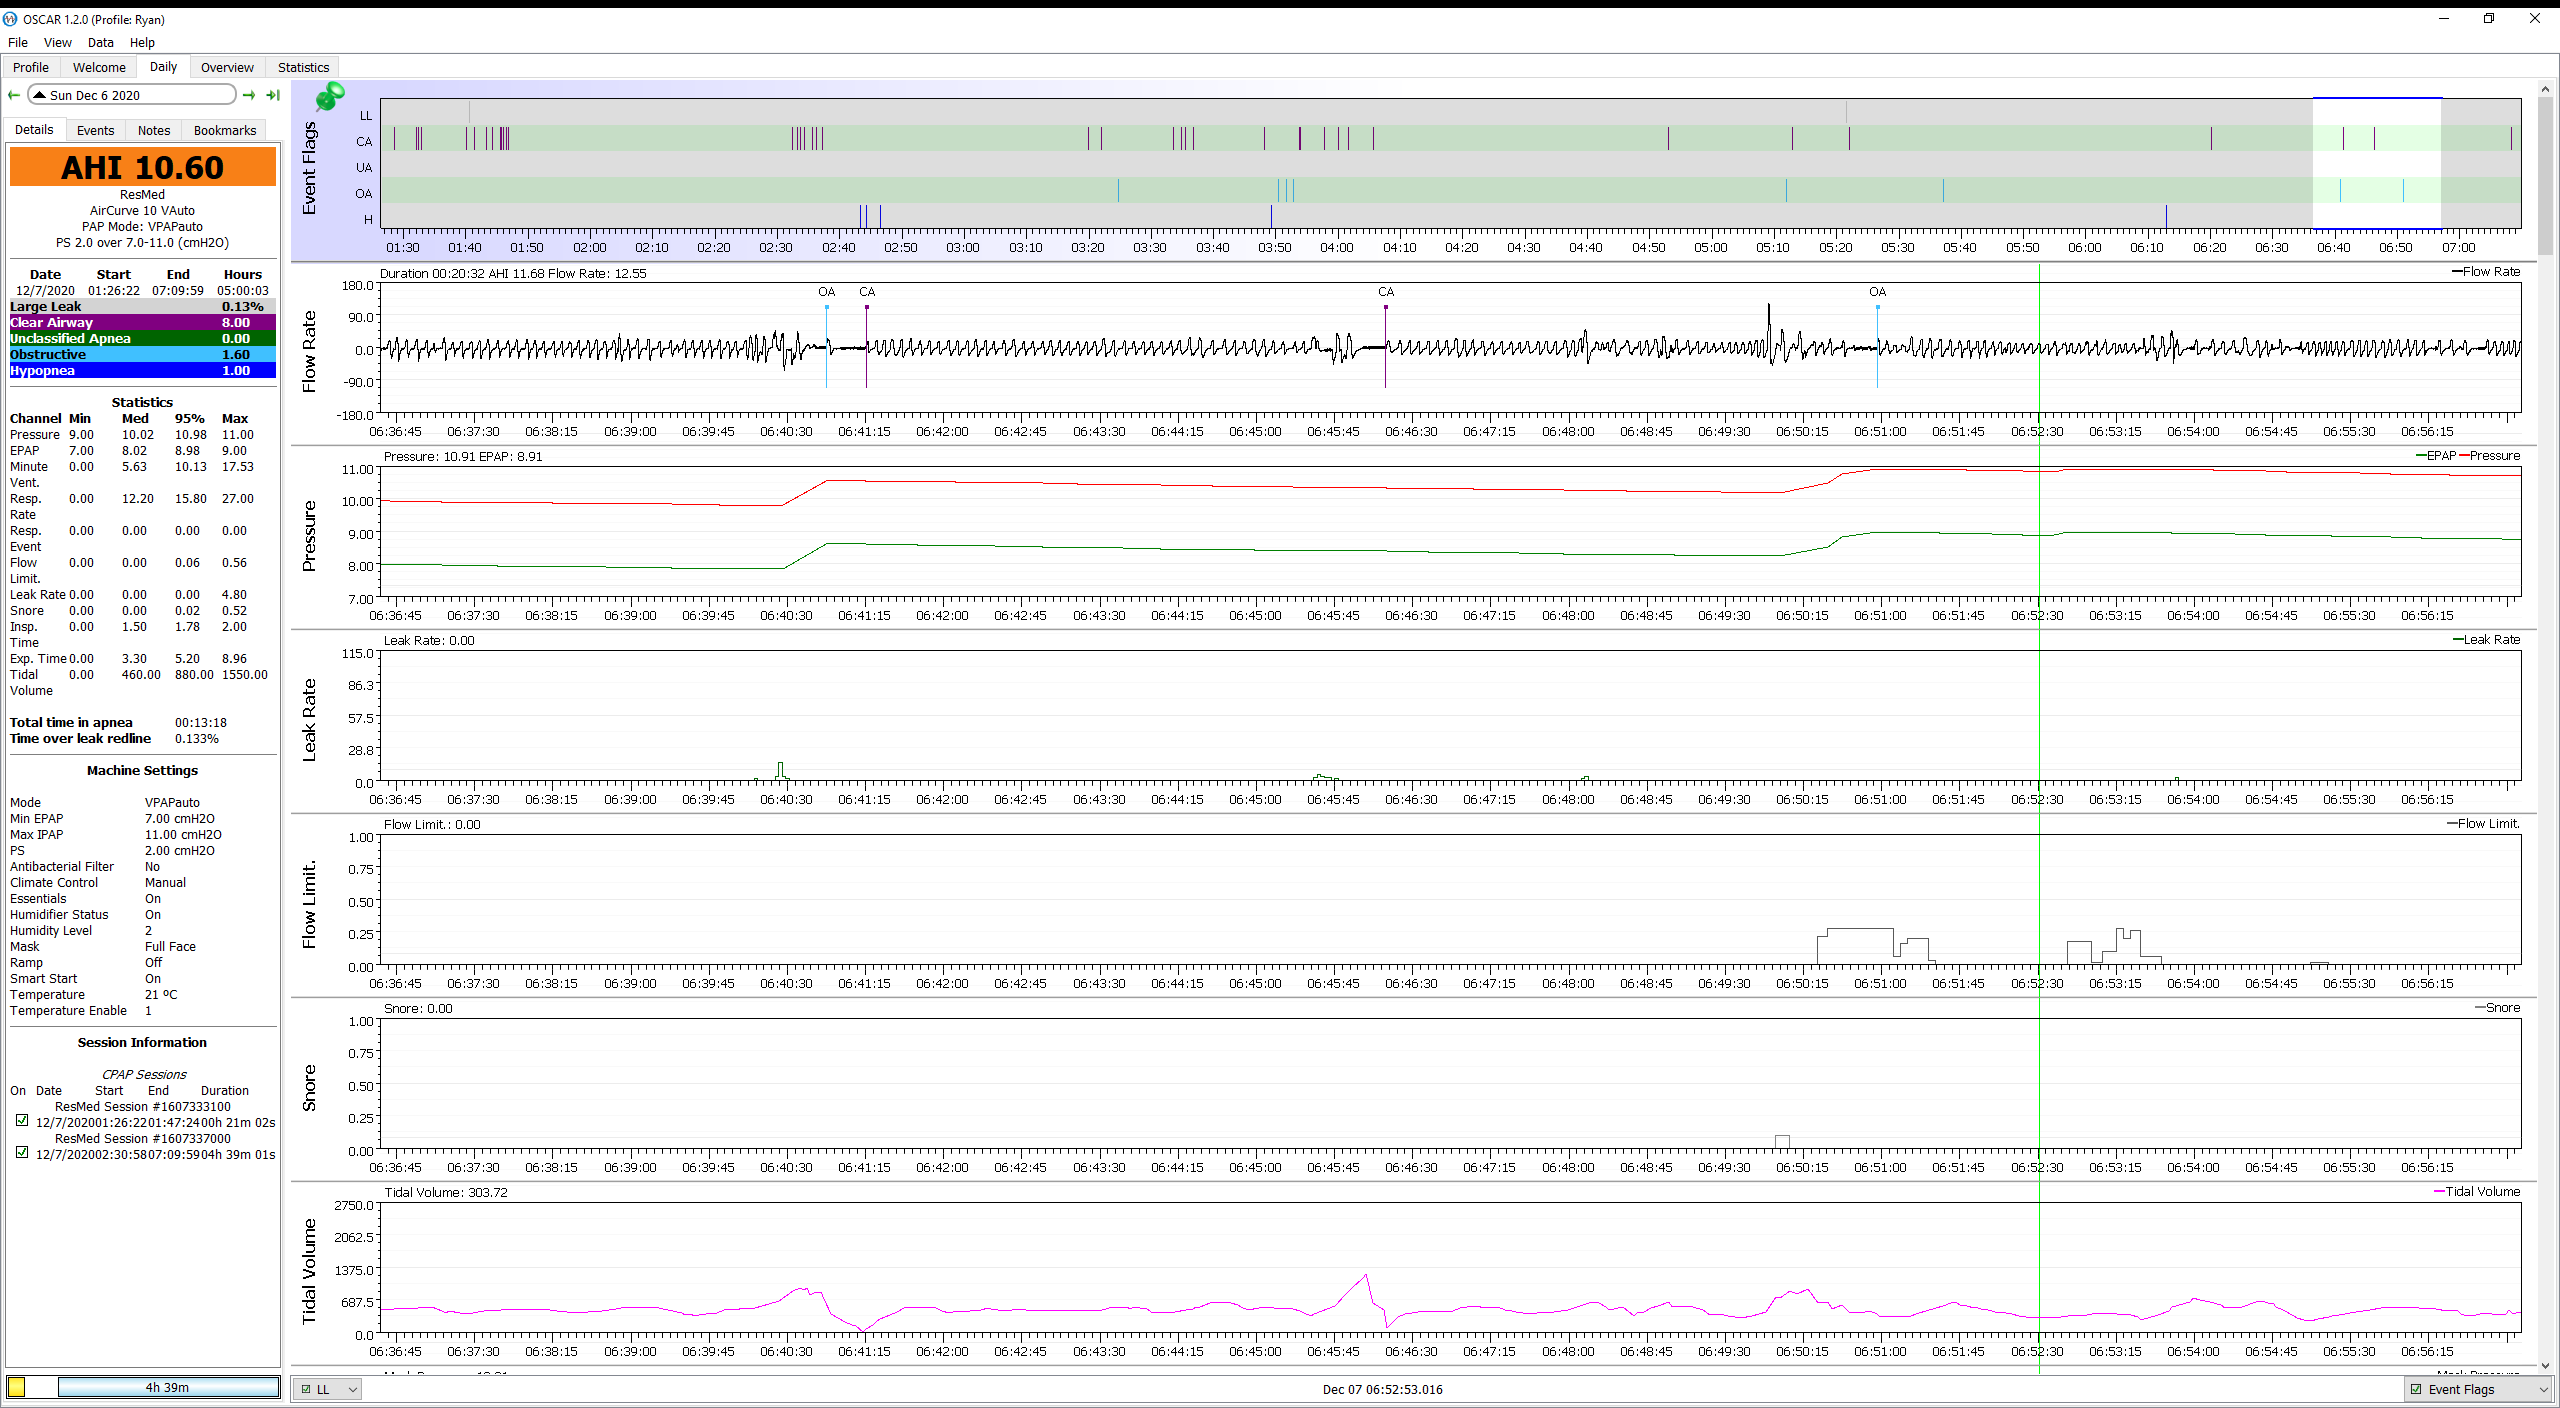
Task: Open the Help menu
Action: coord(142,43)
